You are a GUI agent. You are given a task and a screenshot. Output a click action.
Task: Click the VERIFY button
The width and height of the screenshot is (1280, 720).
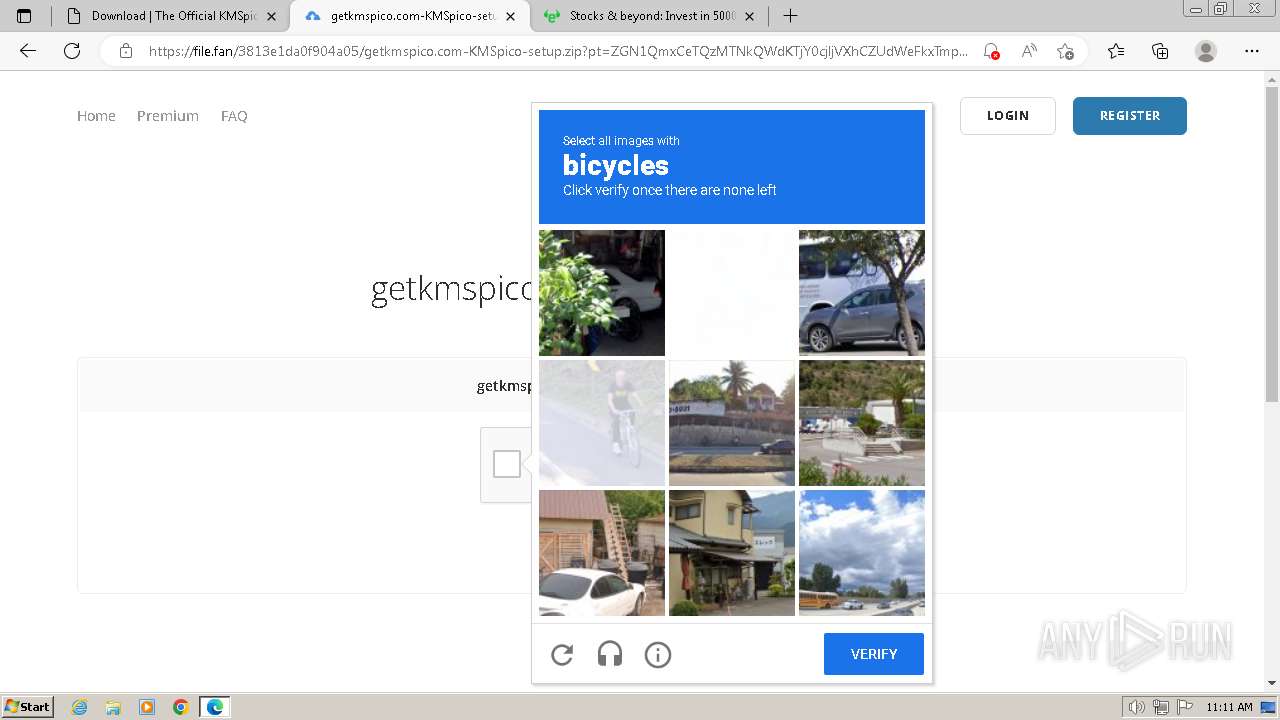click(x=874, y=654)
